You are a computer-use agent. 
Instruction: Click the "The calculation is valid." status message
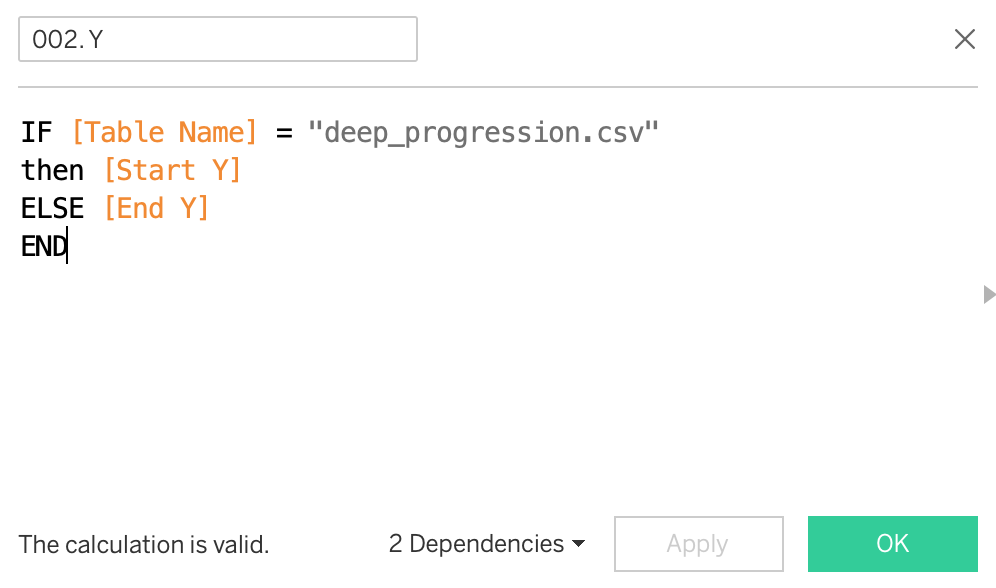144,545
